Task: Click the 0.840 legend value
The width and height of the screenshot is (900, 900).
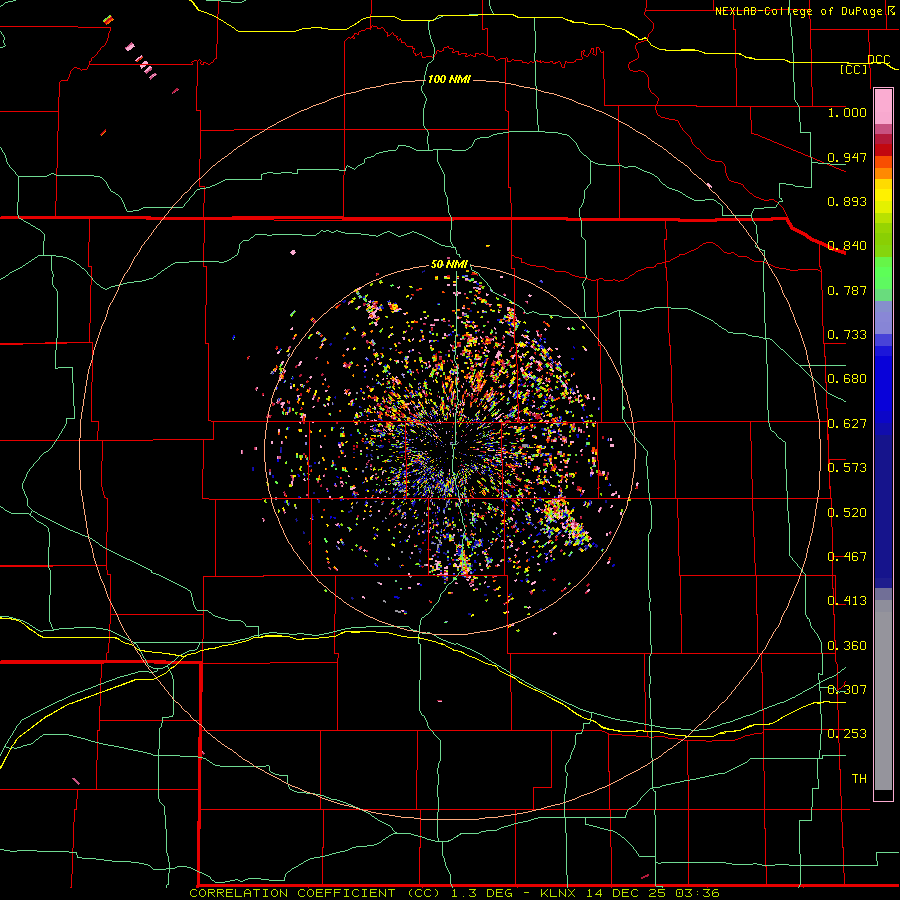Action: point(847,246)
